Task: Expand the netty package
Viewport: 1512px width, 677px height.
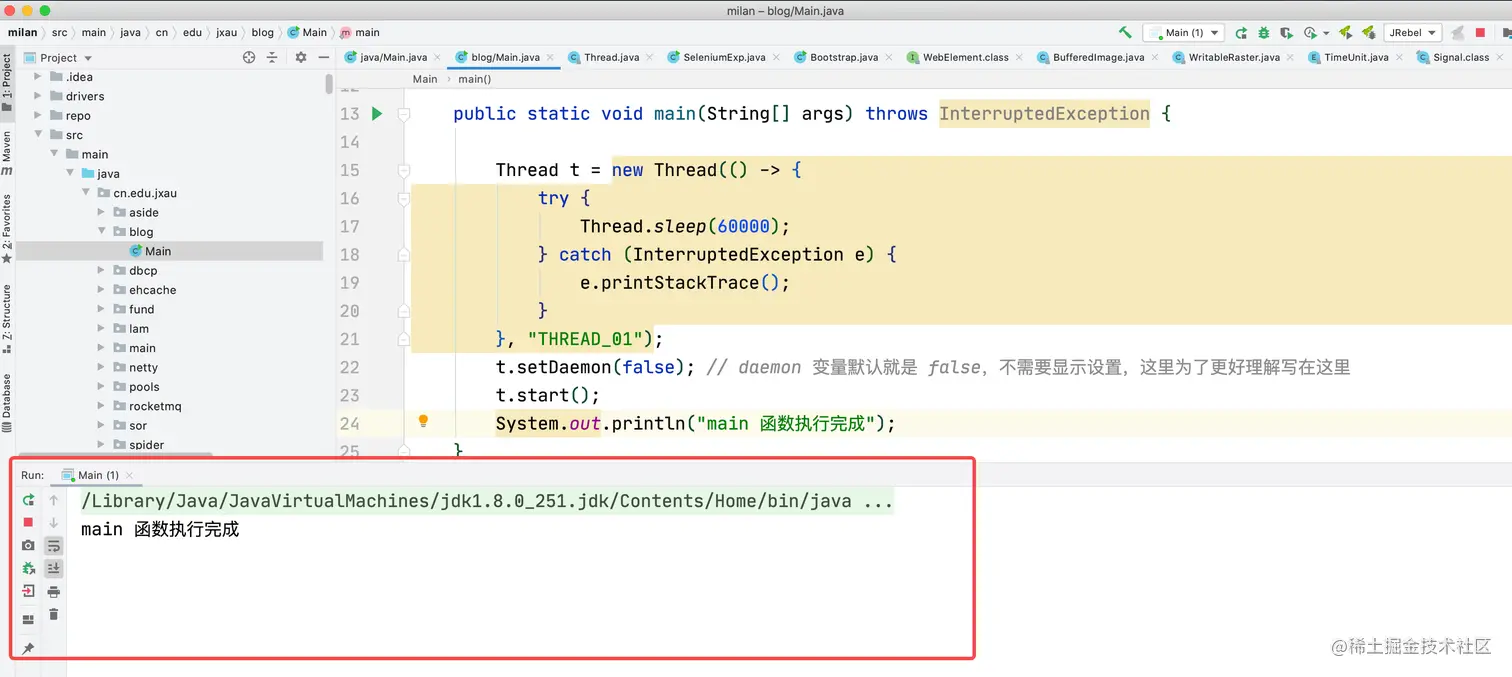Action: pyautogui.click(x=102, y=367)
